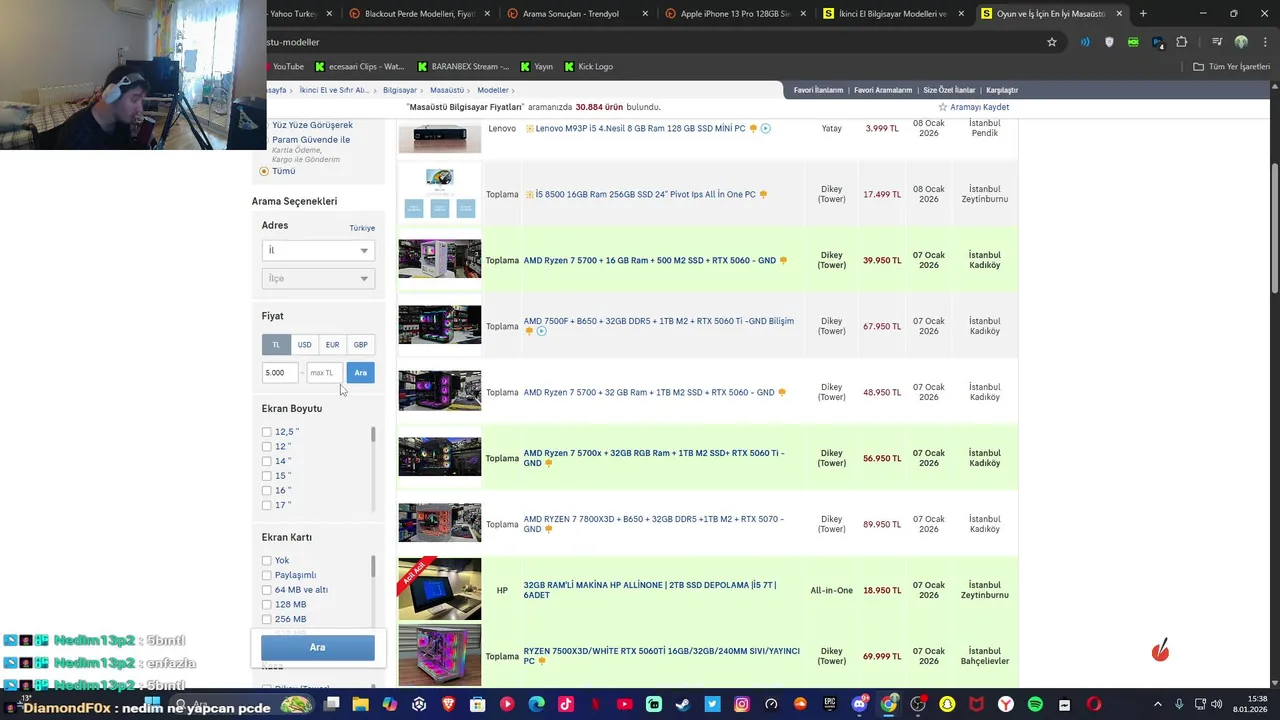This screenshot has height=720, width=1280.
Task: Check the 14" screen size option
Action: (x=266, y=461)
